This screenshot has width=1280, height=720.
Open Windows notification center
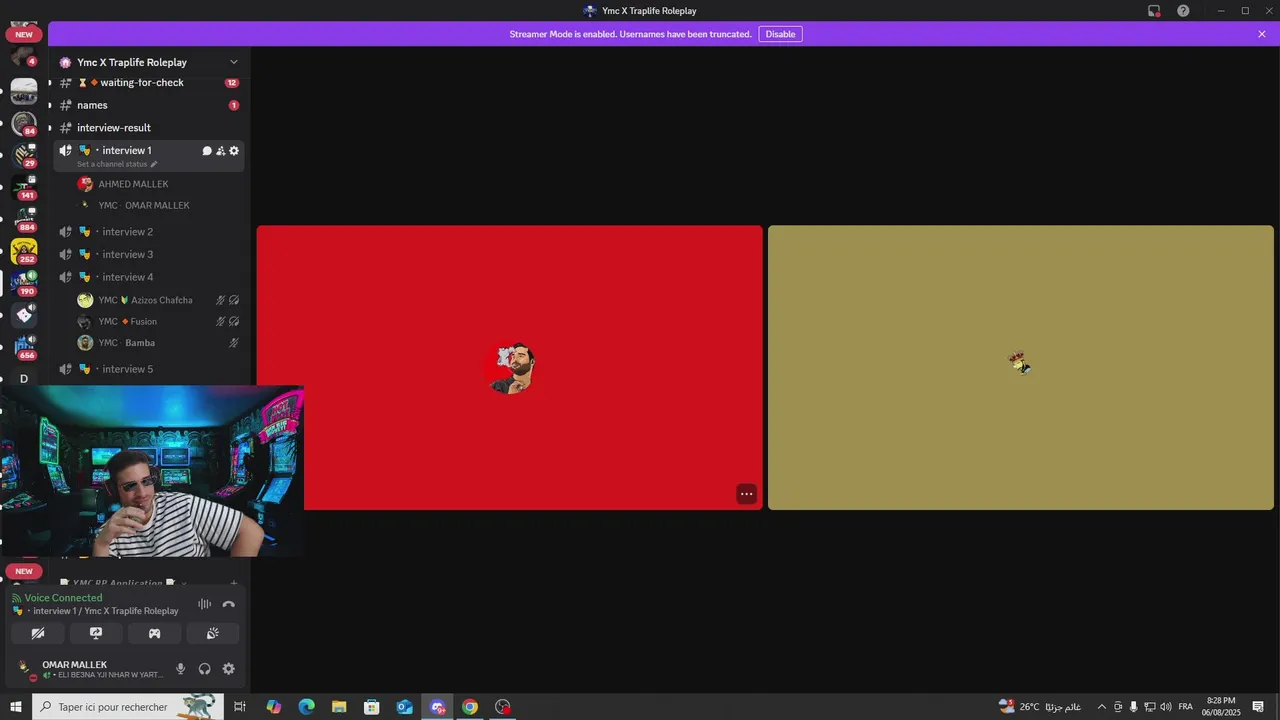coord(1258,707)
